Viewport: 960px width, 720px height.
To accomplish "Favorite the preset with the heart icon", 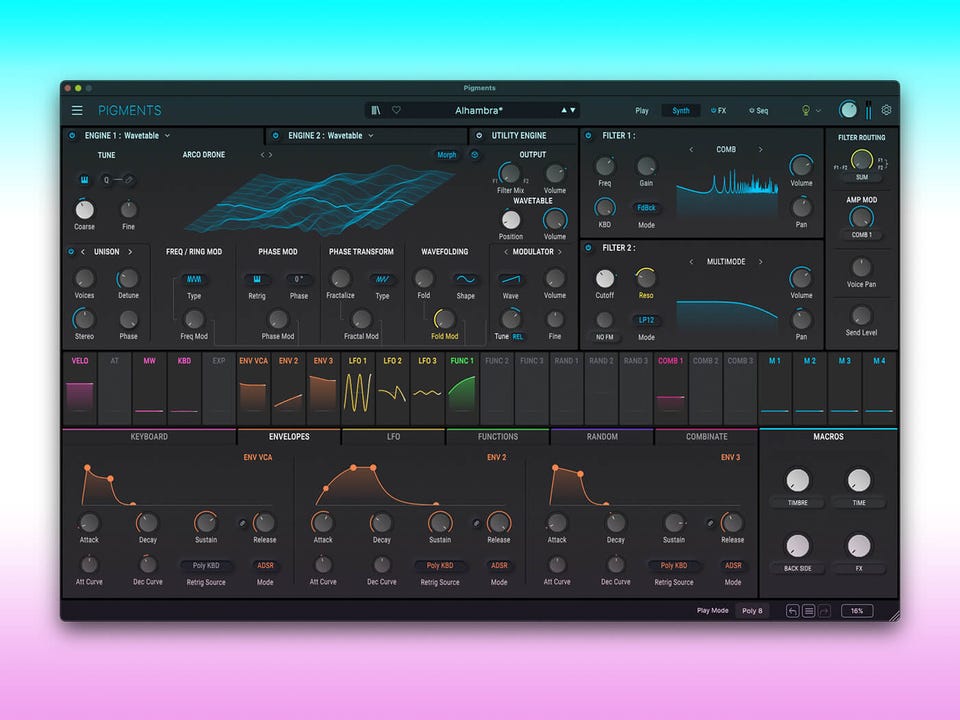I will [396, 110].
